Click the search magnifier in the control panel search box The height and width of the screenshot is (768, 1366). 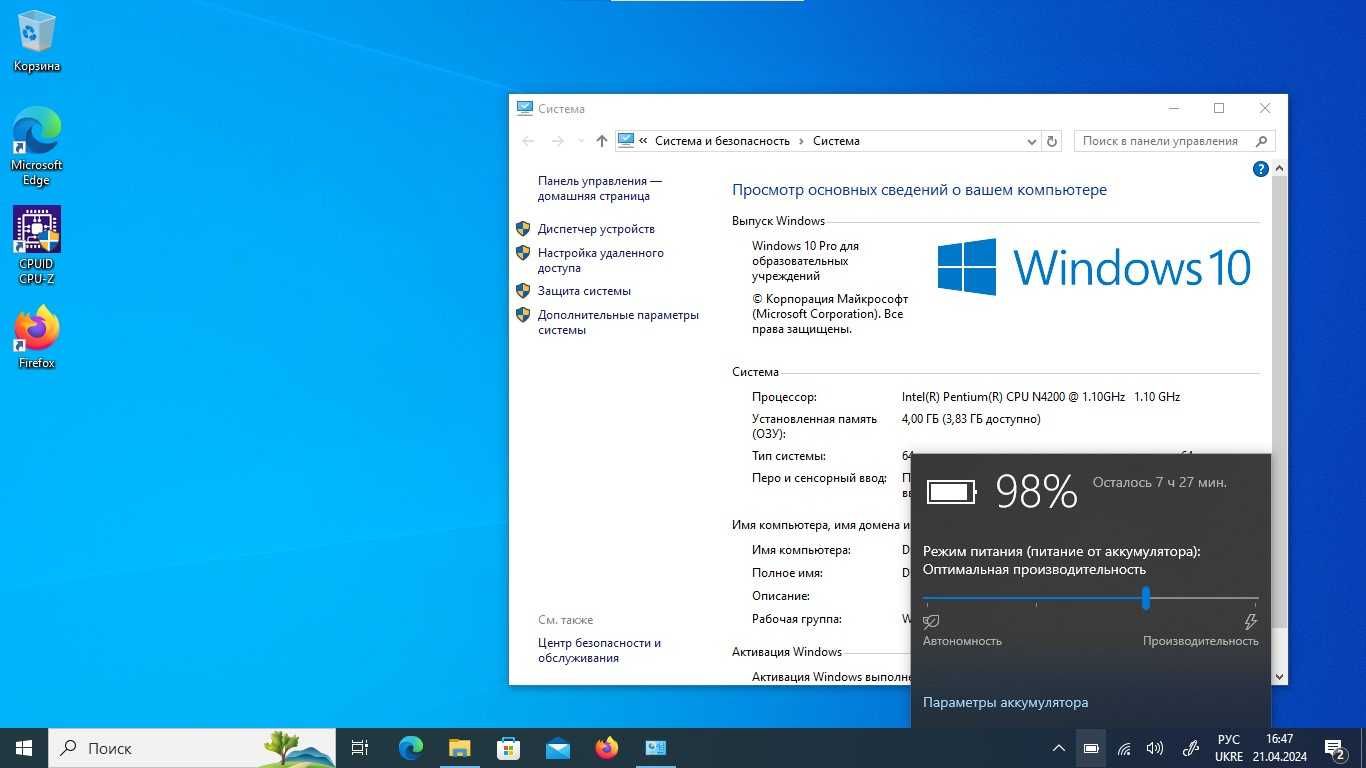(x=1261, y=141)
